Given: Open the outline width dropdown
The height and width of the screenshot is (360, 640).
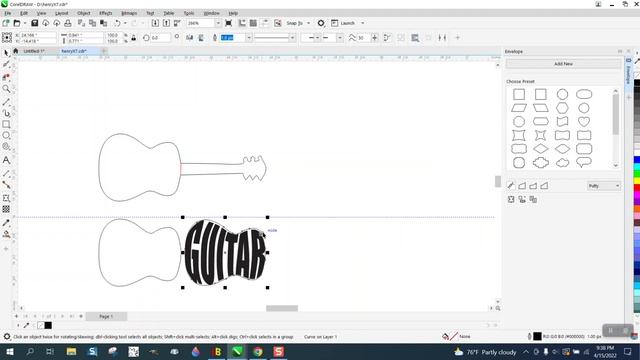Looking at the screenshot, I should pyautogui.click(x=249, y=38).
